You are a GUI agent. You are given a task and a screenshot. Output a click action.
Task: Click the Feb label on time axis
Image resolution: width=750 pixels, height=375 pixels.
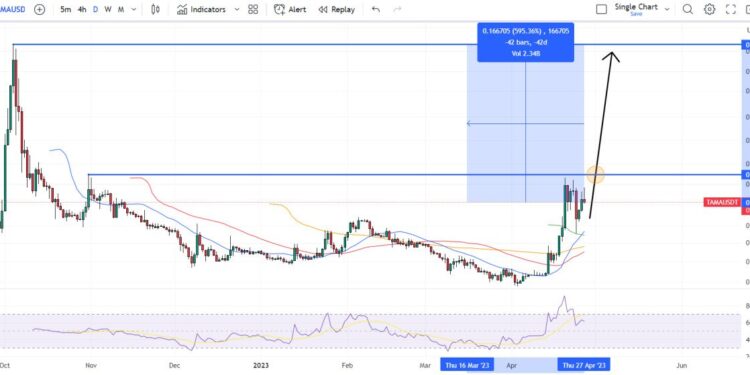pyautogui.click(x=347, y=365)
